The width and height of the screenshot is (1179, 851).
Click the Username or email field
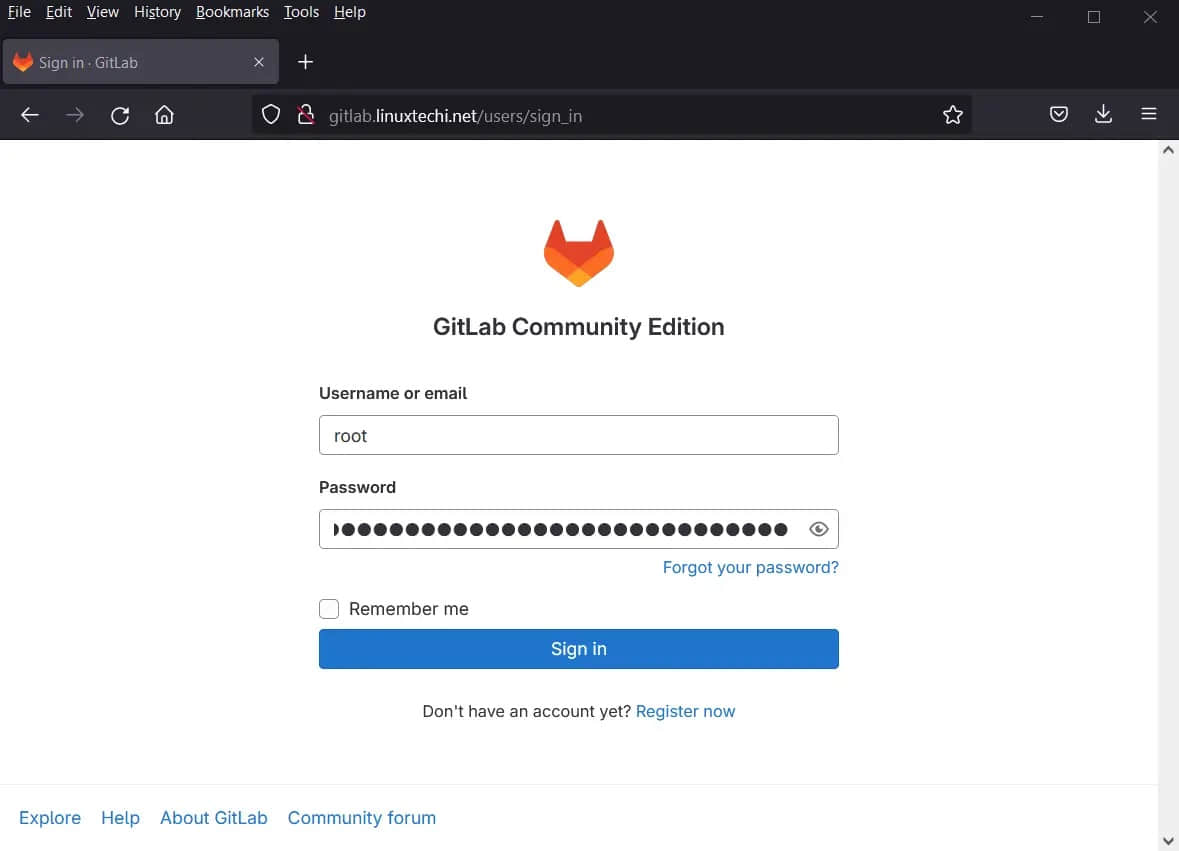(578, 436)
